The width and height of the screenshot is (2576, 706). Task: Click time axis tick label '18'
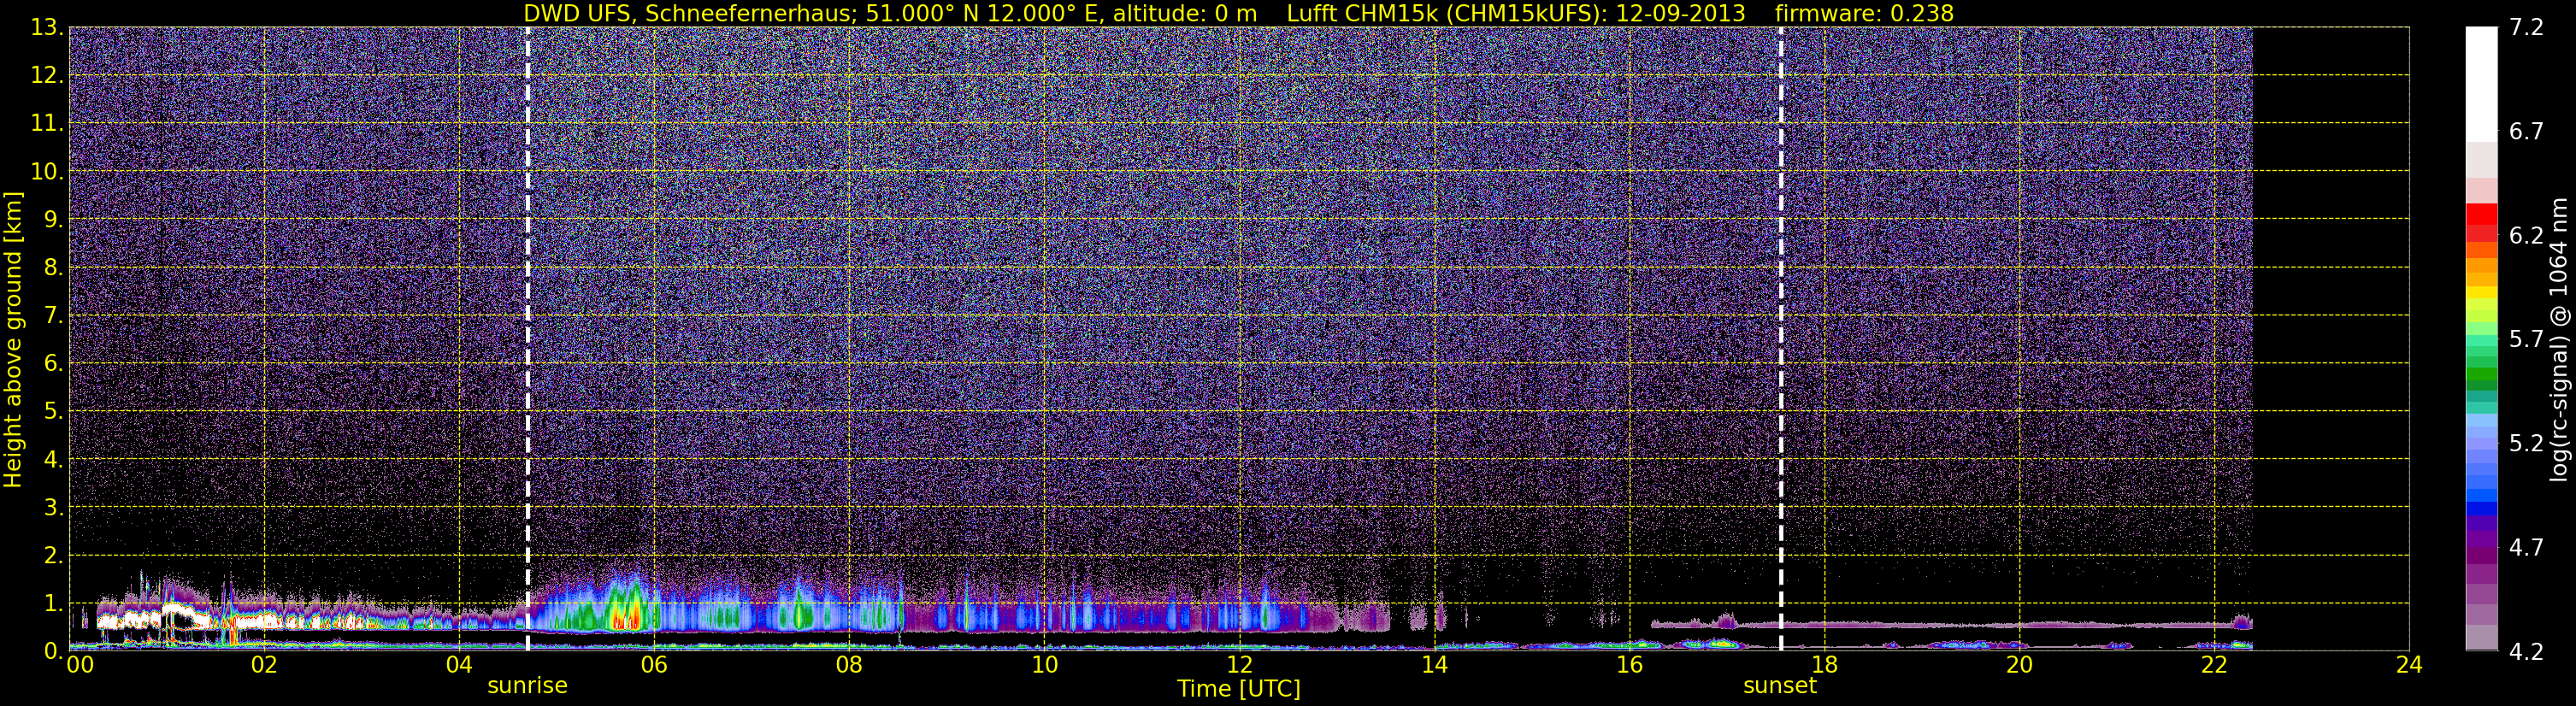click(x=1824, y=666)
